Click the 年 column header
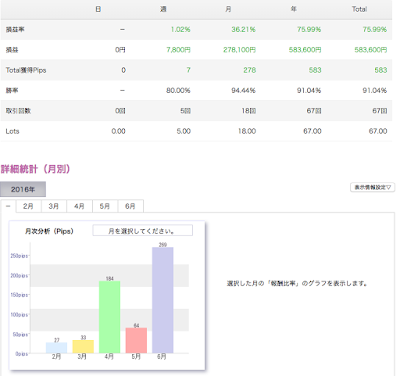Image resolution: width=400 pixels, height=376 pixels. pyautogui.click(x=294, y=9)
